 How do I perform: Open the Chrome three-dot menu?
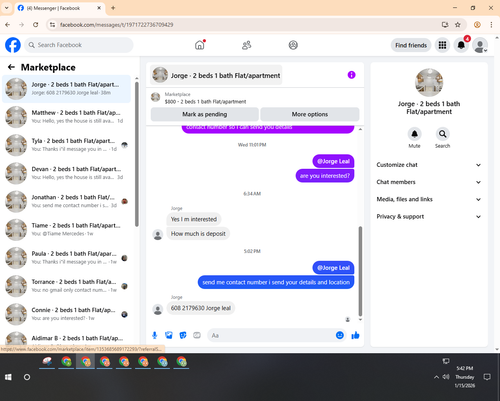coord(491,25)
